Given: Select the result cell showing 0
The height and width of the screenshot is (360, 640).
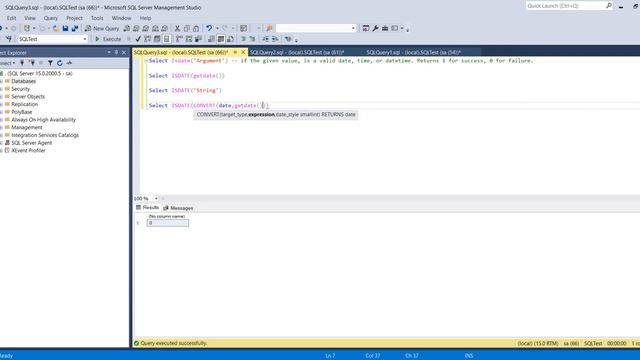Looking at the screenshot, I should click(x=168, y=223).
